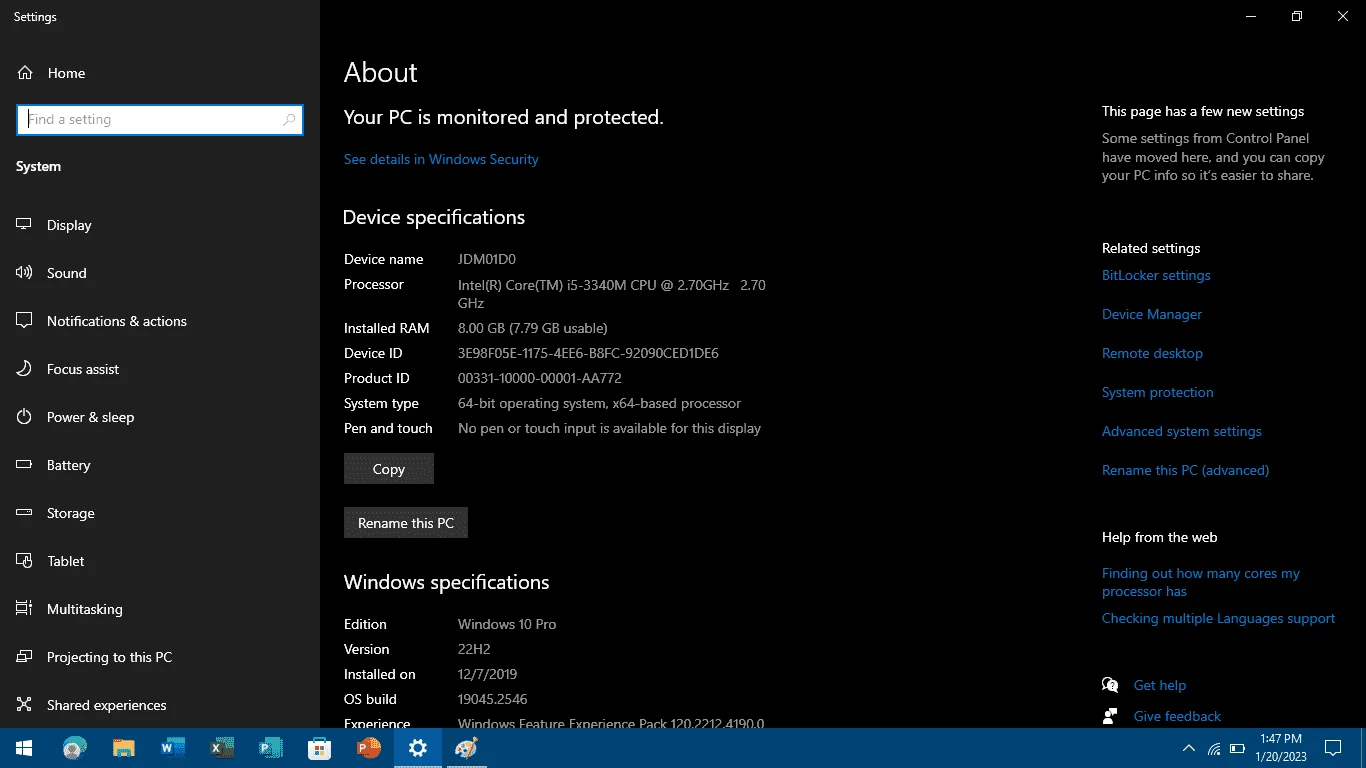Screen dimensions: 1366x768
Task: Launch Excel from the taskbar
Action: tap(221, 748)
